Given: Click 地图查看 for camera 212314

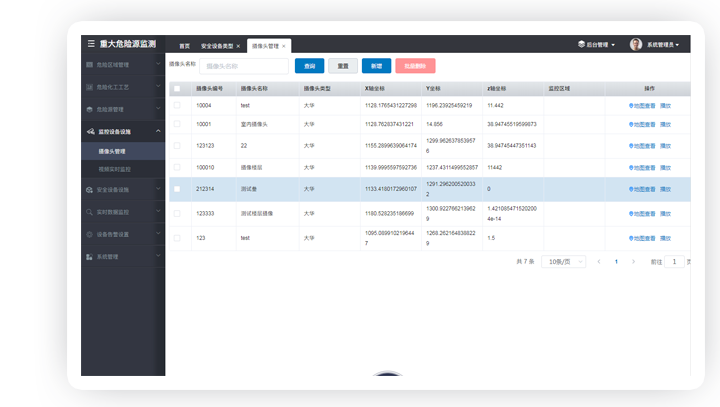Looking at the screenshot, I should pyautogui.click(x=642, y=189).
